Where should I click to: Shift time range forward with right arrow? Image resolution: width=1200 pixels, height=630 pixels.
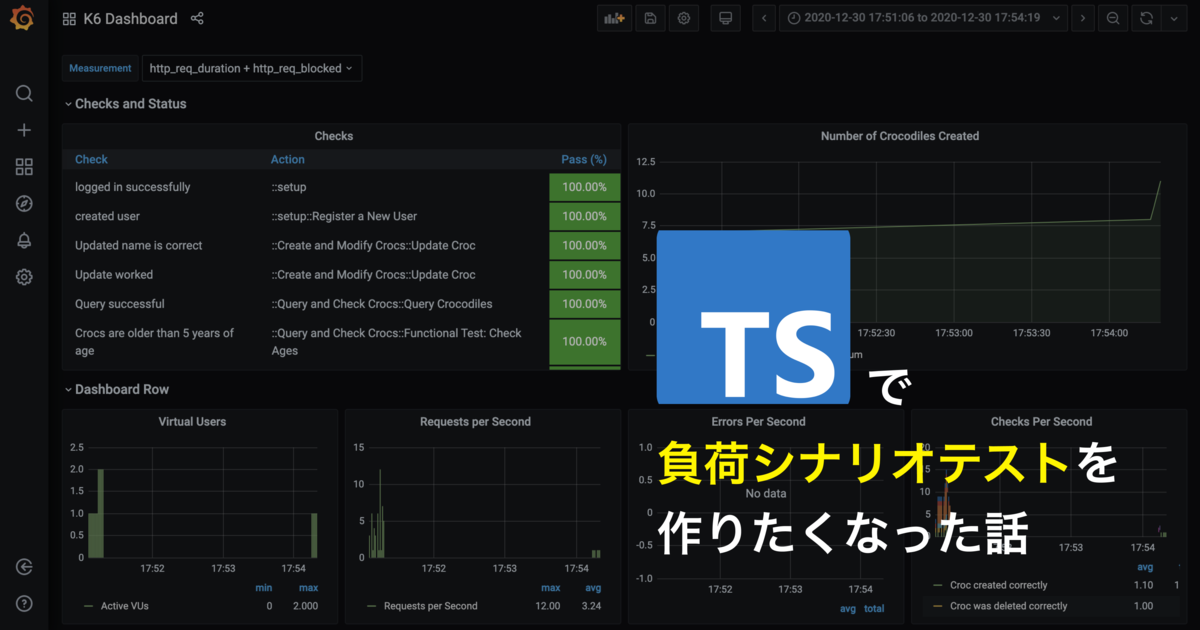tap(1082, 18)
